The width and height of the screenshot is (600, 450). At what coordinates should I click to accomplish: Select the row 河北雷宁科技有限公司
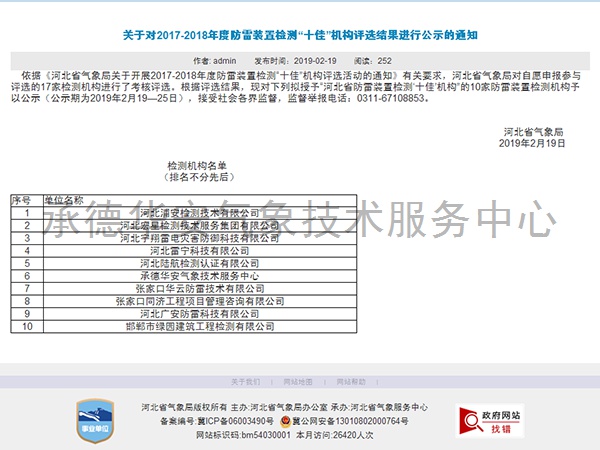(x=199, y=250)
